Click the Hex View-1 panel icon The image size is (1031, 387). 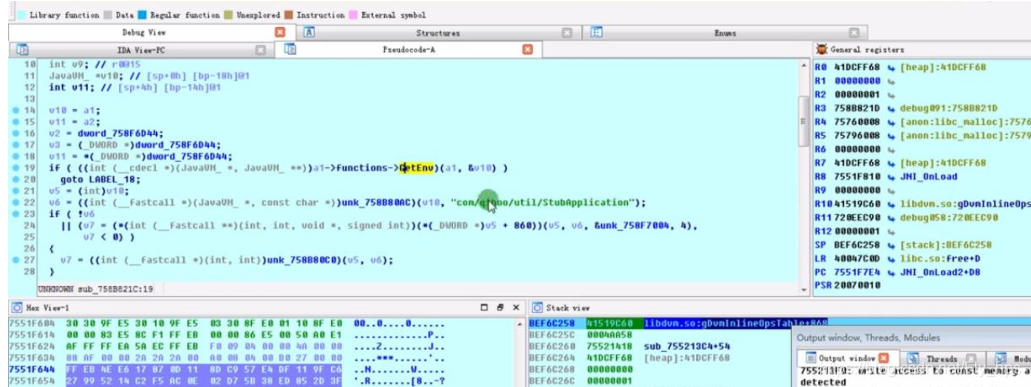(x=16, y=307)
